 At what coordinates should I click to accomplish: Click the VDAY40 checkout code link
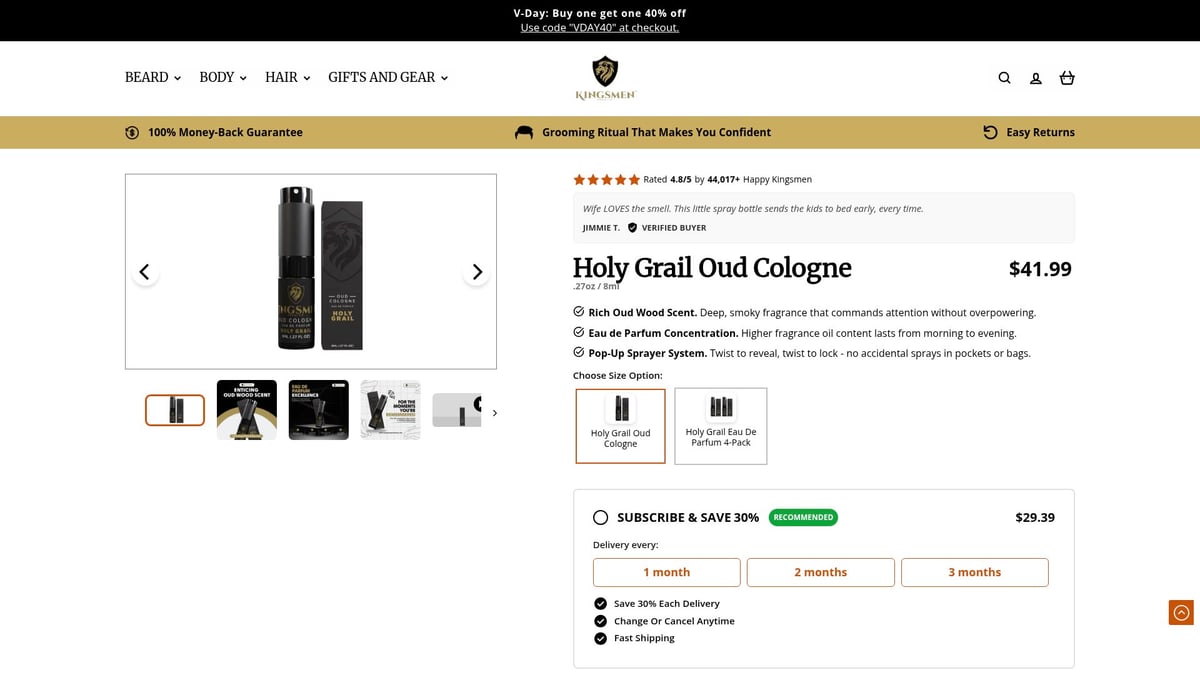click(x=599, y=27)
